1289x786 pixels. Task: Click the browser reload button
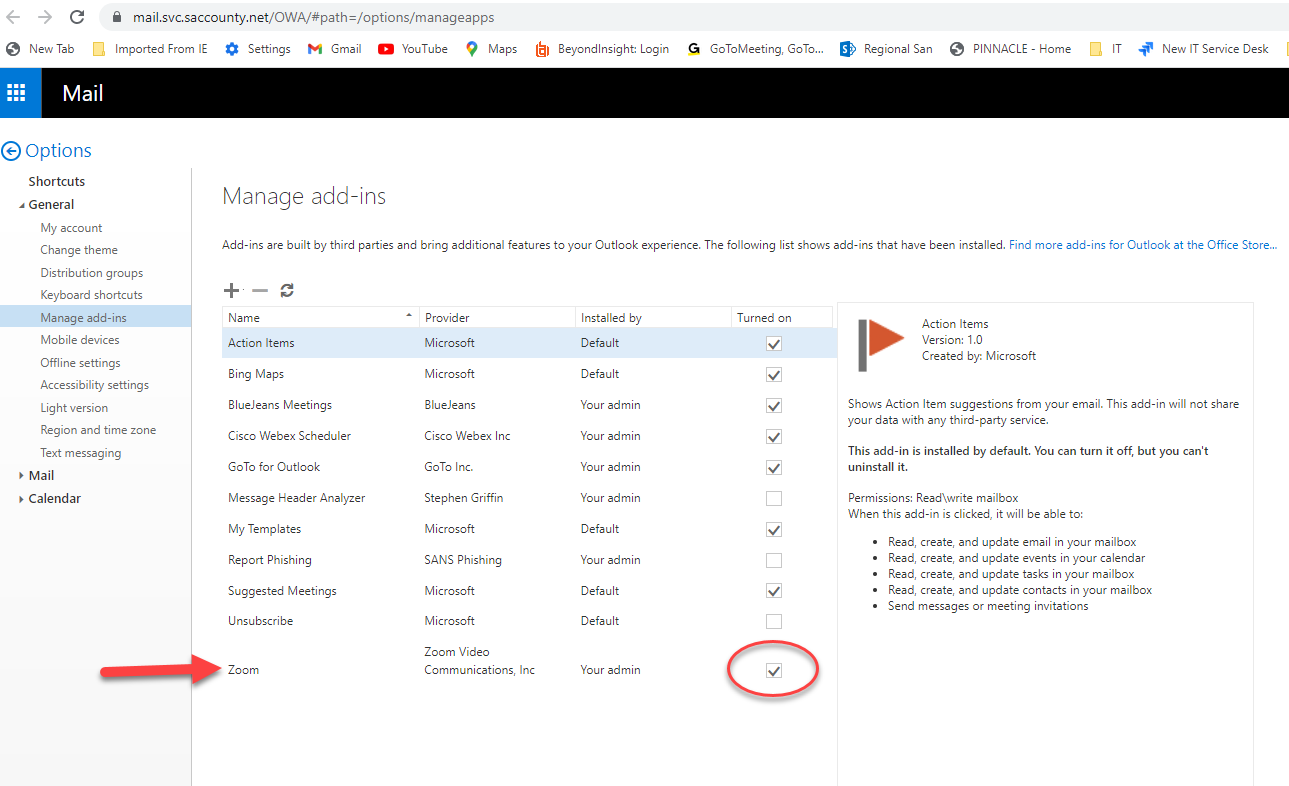pos(77,17)
